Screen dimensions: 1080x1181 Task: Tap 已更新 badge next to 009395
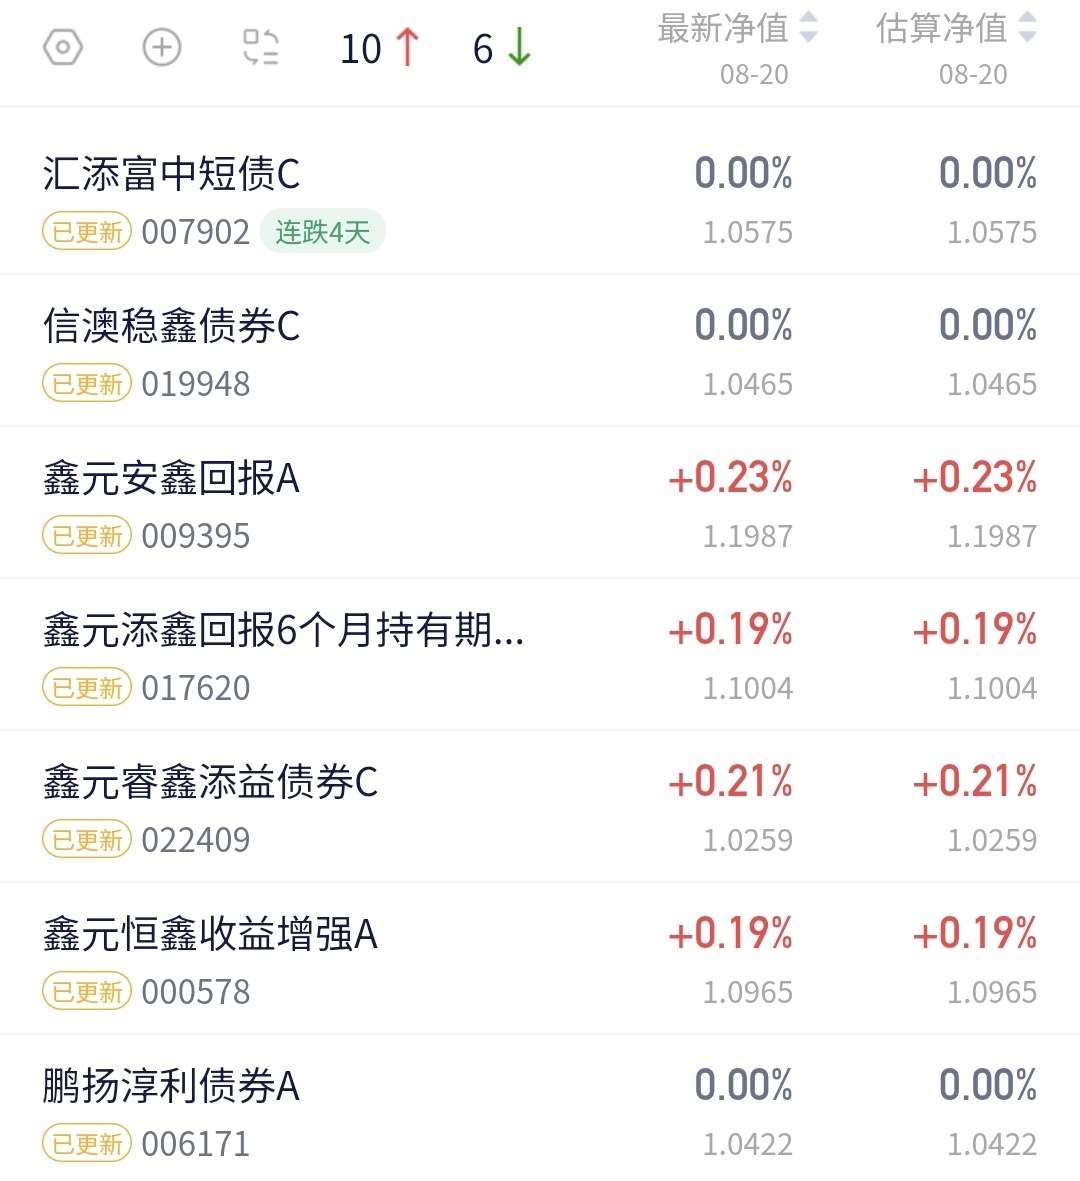[87, 536]
